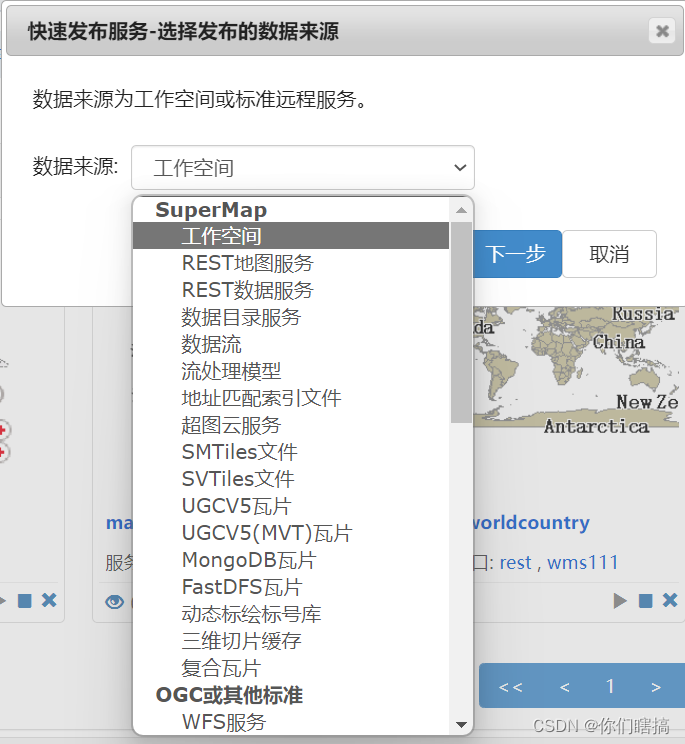Viewport: 685px width, 744px height.
Task: Choose UGCV5瓦片 option
Action: click(291, 506)
